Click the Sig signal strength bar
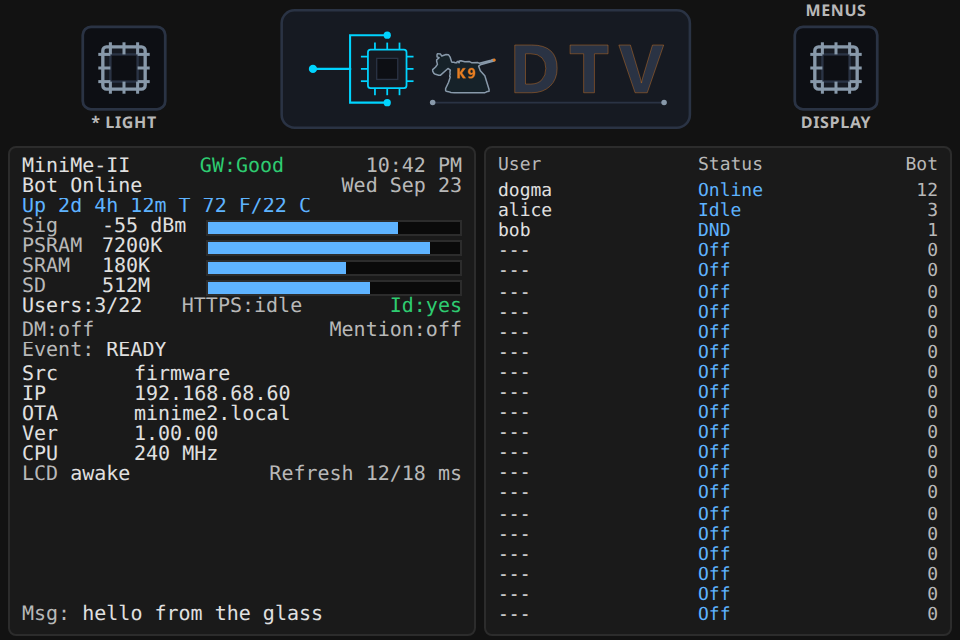 334,228
